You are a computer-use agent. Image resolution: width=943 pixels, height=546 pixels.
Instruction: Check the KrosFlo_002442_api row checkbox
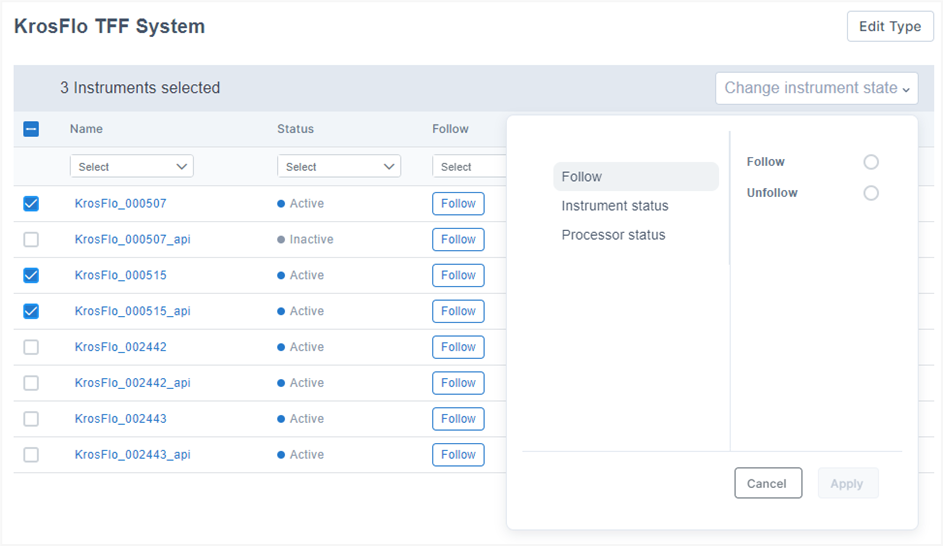[31, 383]
